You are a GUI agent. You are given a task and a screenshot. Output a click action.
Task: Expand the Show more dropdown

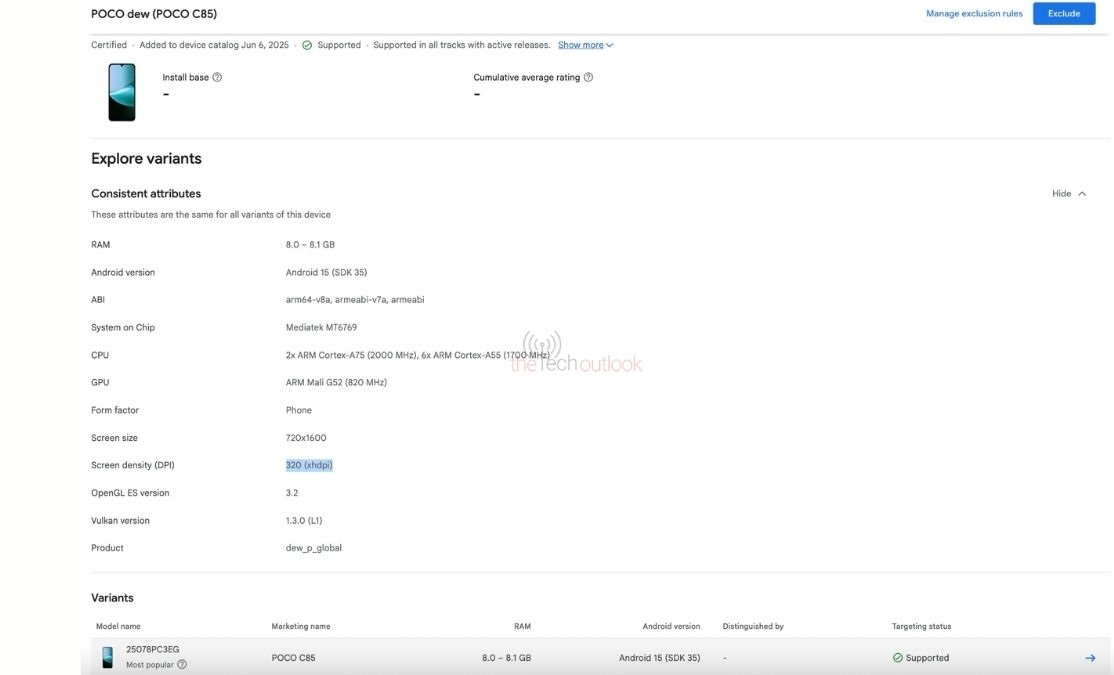pos(585,45)
